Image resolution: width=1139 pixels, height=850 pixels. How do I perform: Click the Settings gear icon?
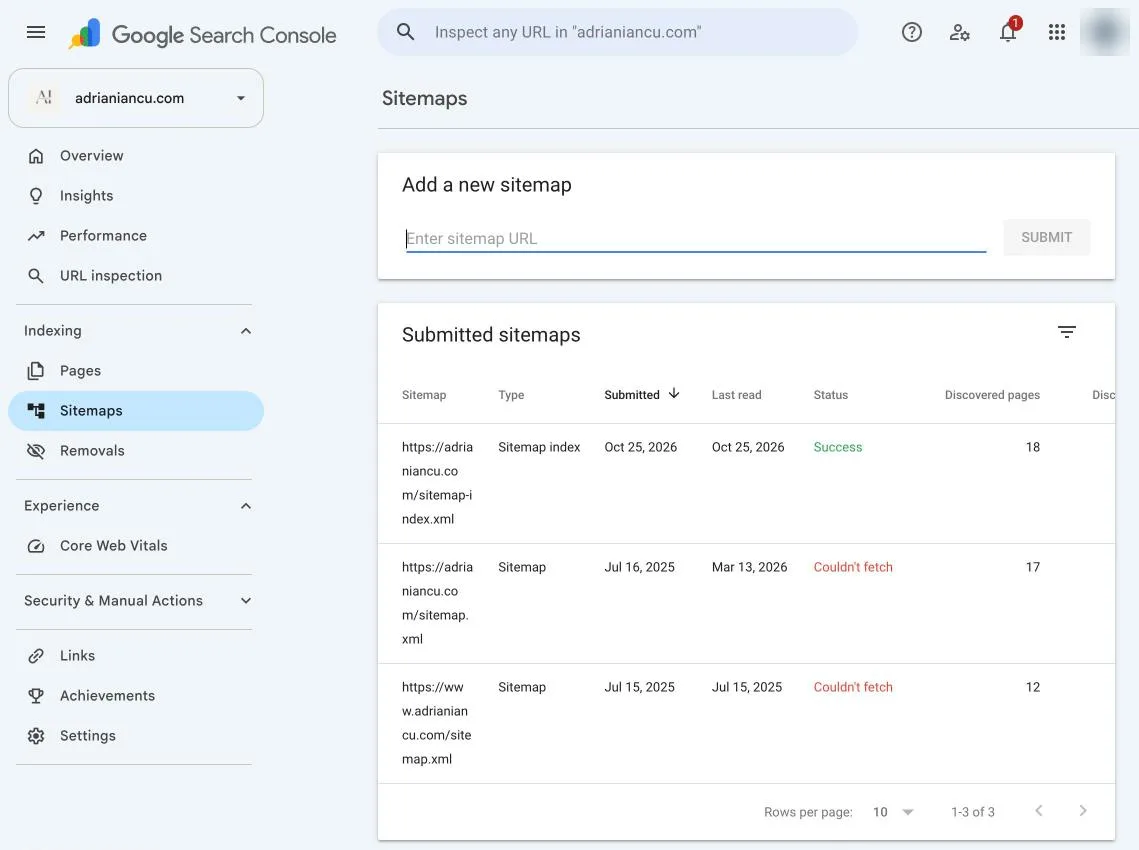(x=36, y=735)
